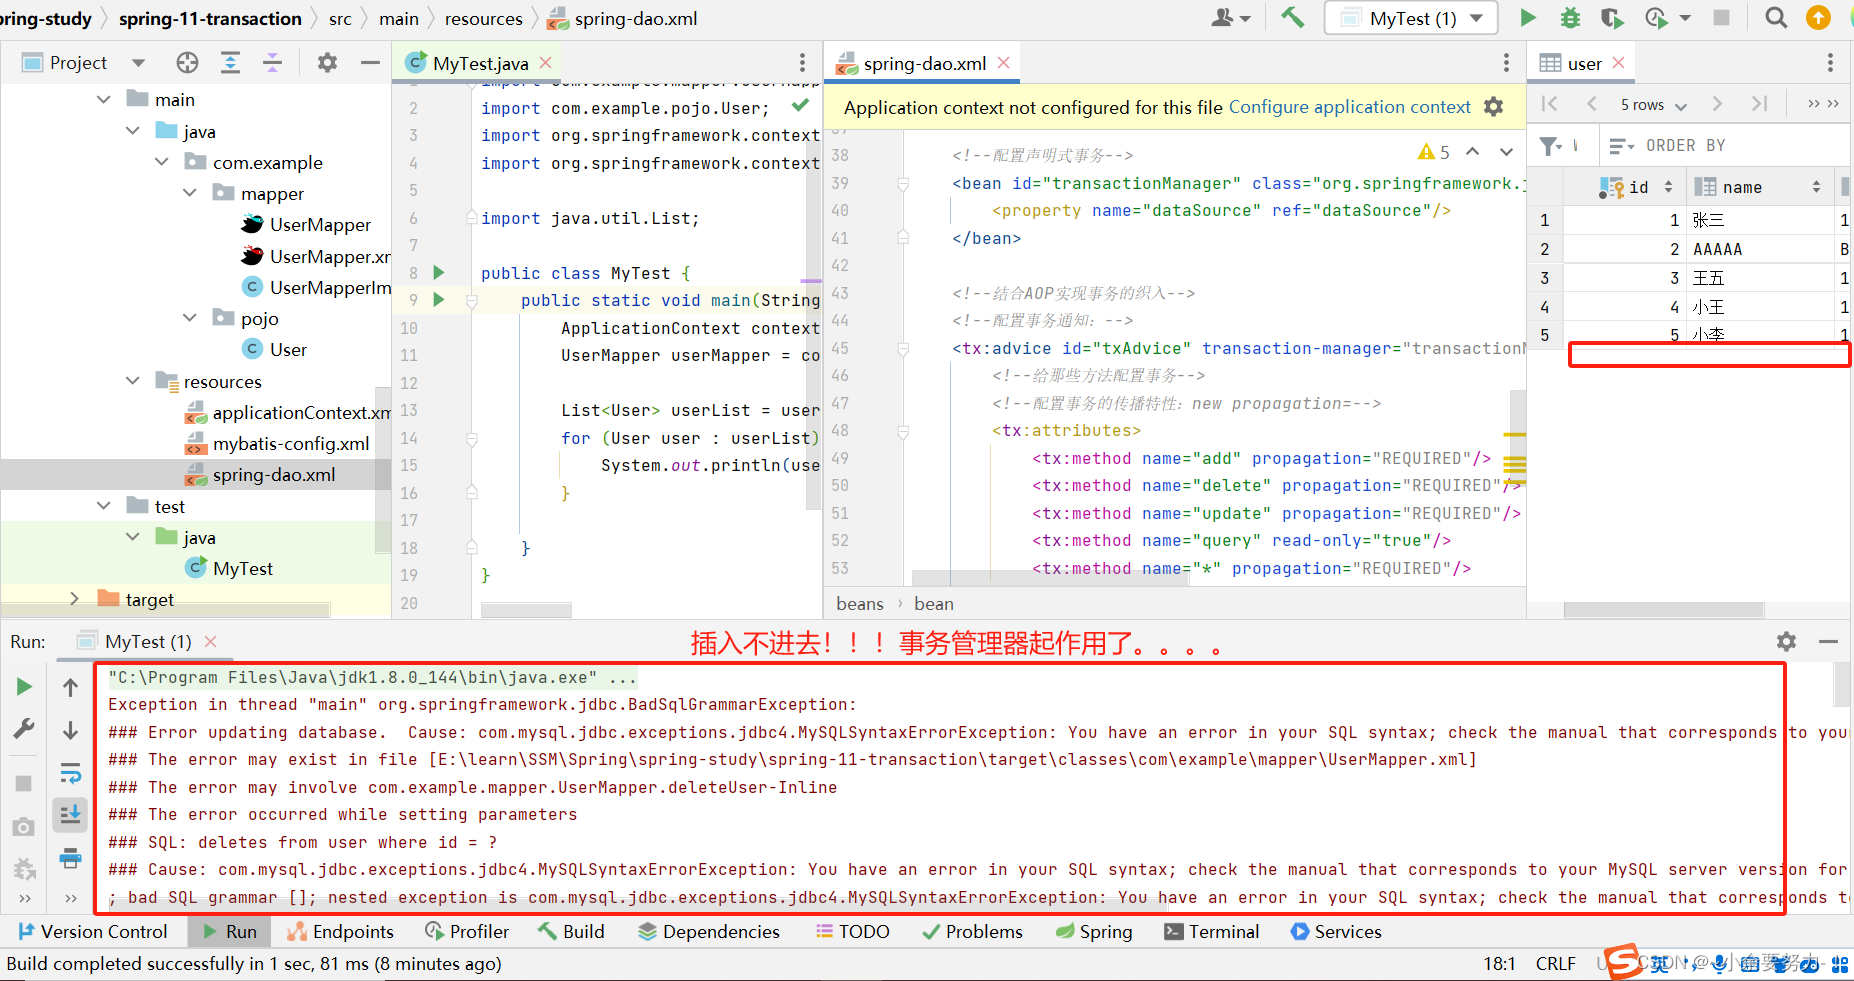Open MyTest (1) run configuration dropdown

(x=1411, y=18)
